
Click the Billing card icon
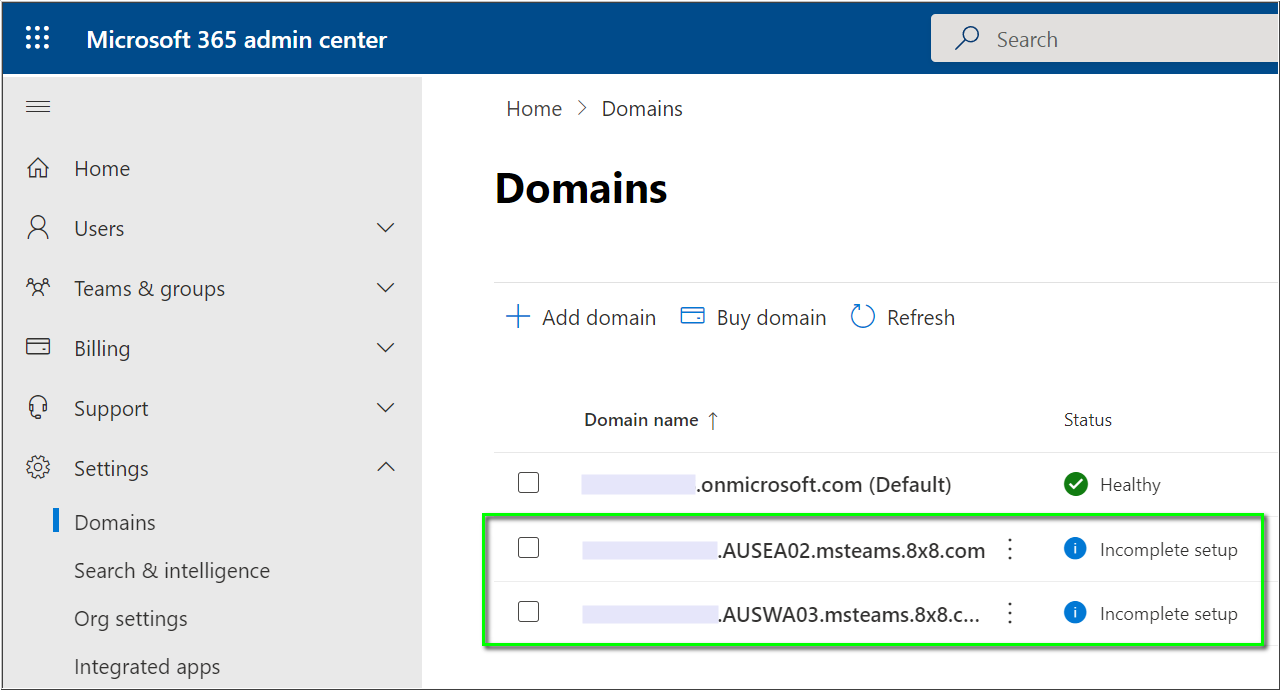tap(38, 347)
